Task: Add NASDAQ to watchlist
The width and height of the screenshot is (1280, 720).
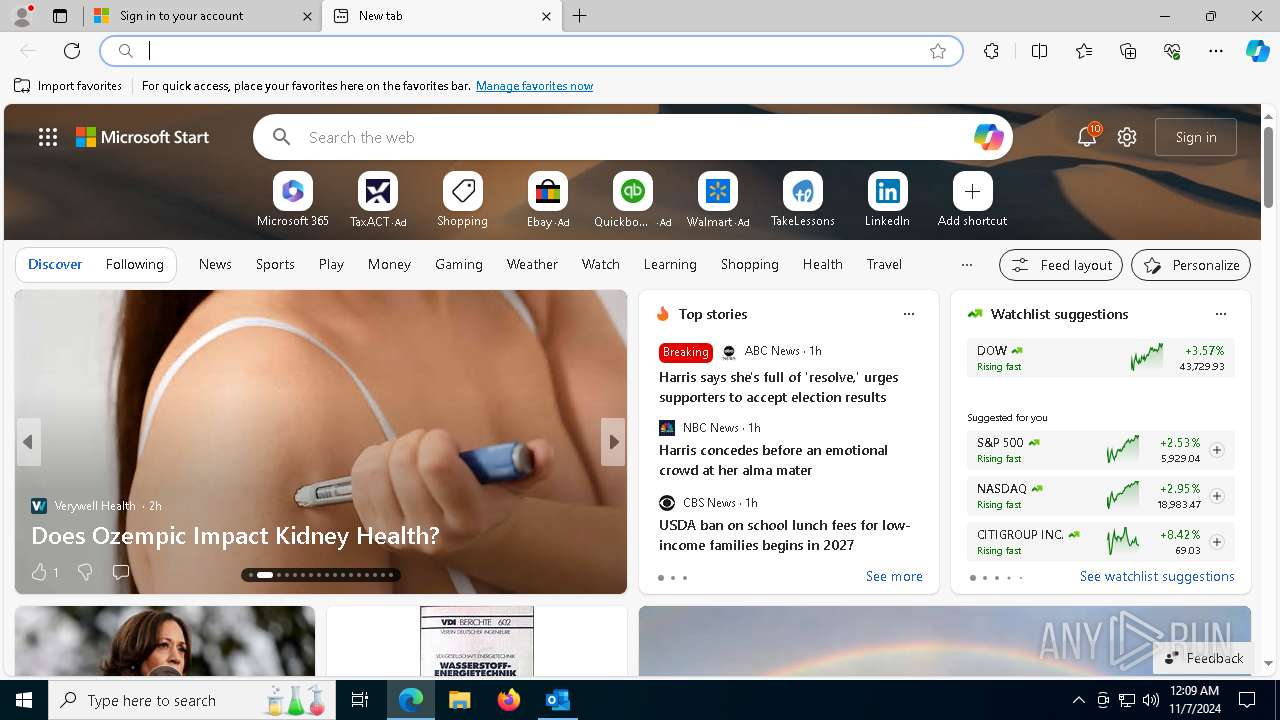Action: coord(1216,496)
